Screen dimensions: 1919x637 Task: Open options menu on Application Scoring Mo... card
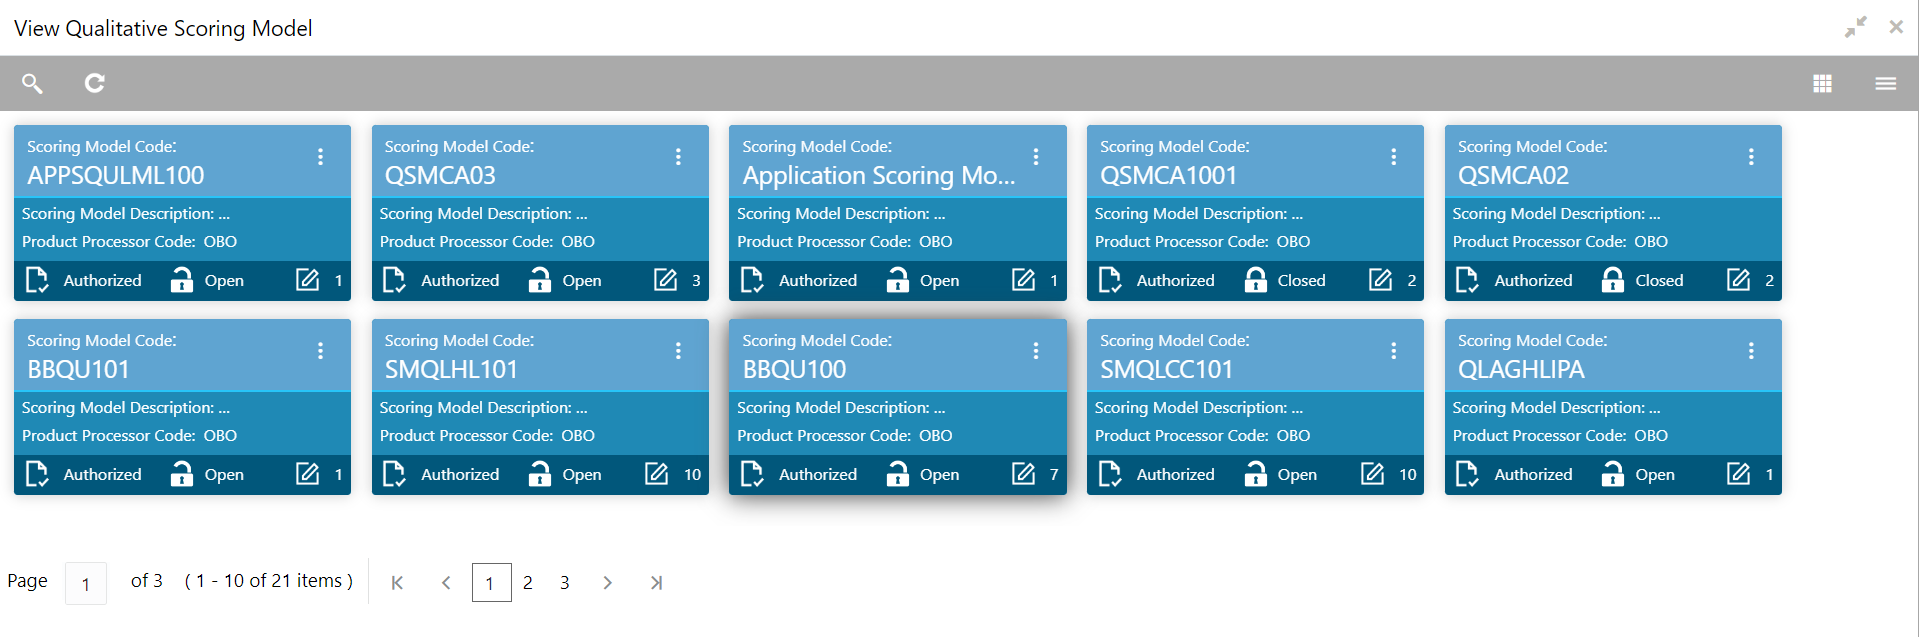(1036, 157)
